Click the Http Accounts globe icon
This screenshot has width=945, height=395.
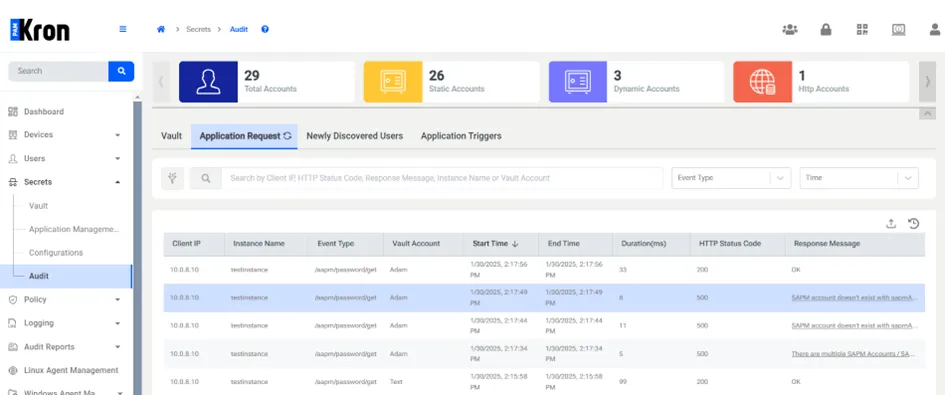(x=762, y=82)
